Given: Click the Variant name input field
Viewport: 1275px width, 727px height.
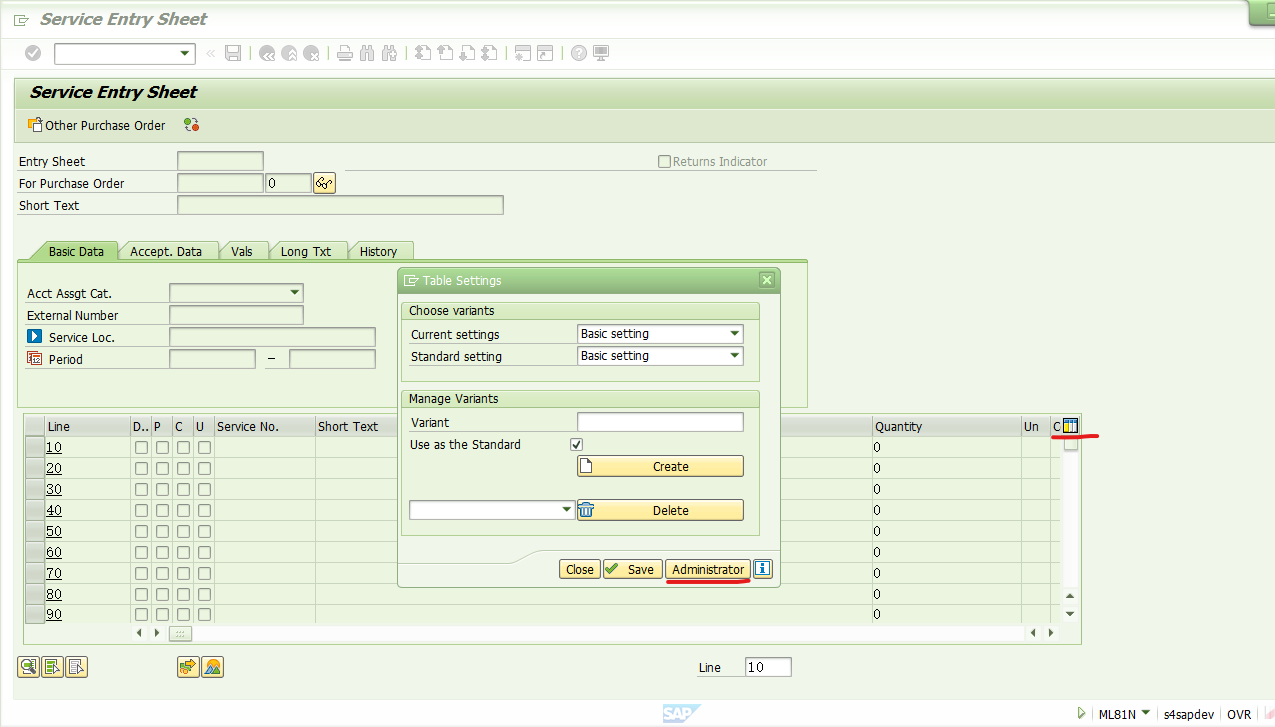Looking at the screenshot, I should coord(660,421).
